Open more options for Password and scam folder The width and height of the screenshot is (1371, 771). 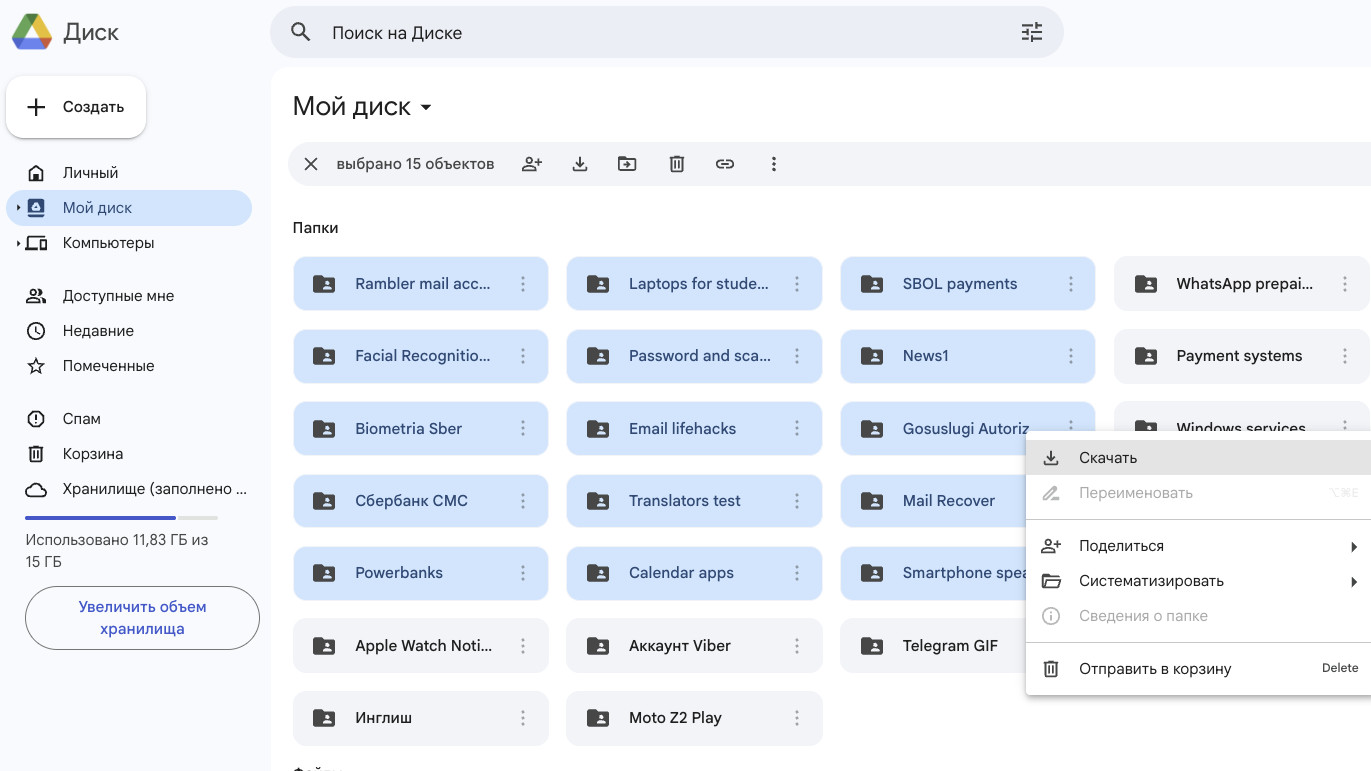(x=797, y=356)
